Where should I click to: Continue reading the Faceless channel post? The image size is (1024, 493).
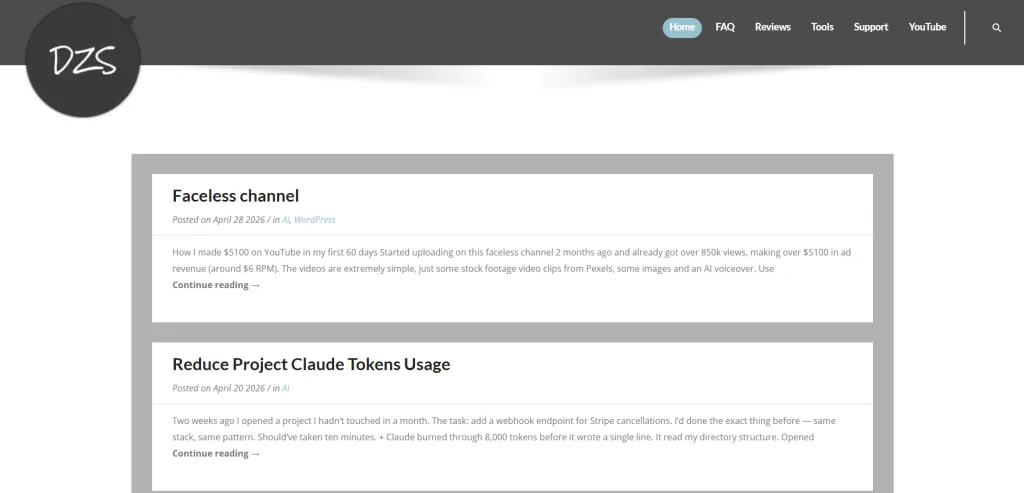(x=216, y=285)
